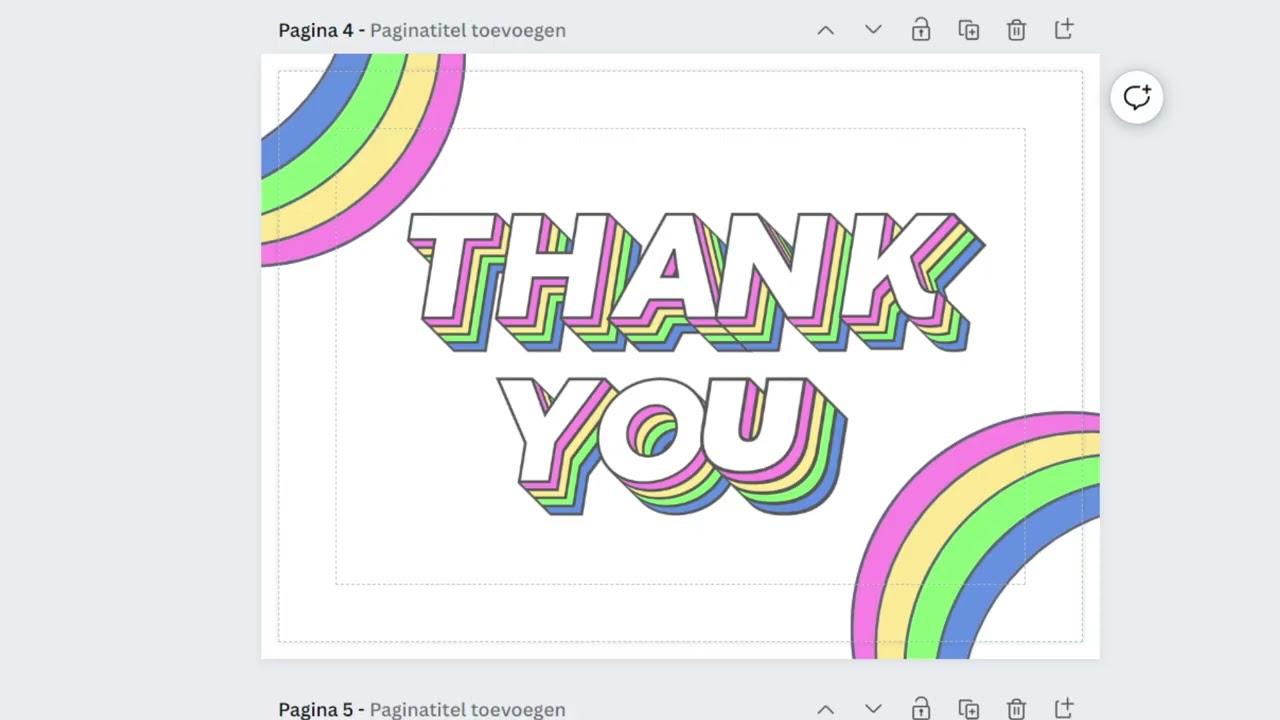Duplicate Pagina 4 page

click(969, 30)
